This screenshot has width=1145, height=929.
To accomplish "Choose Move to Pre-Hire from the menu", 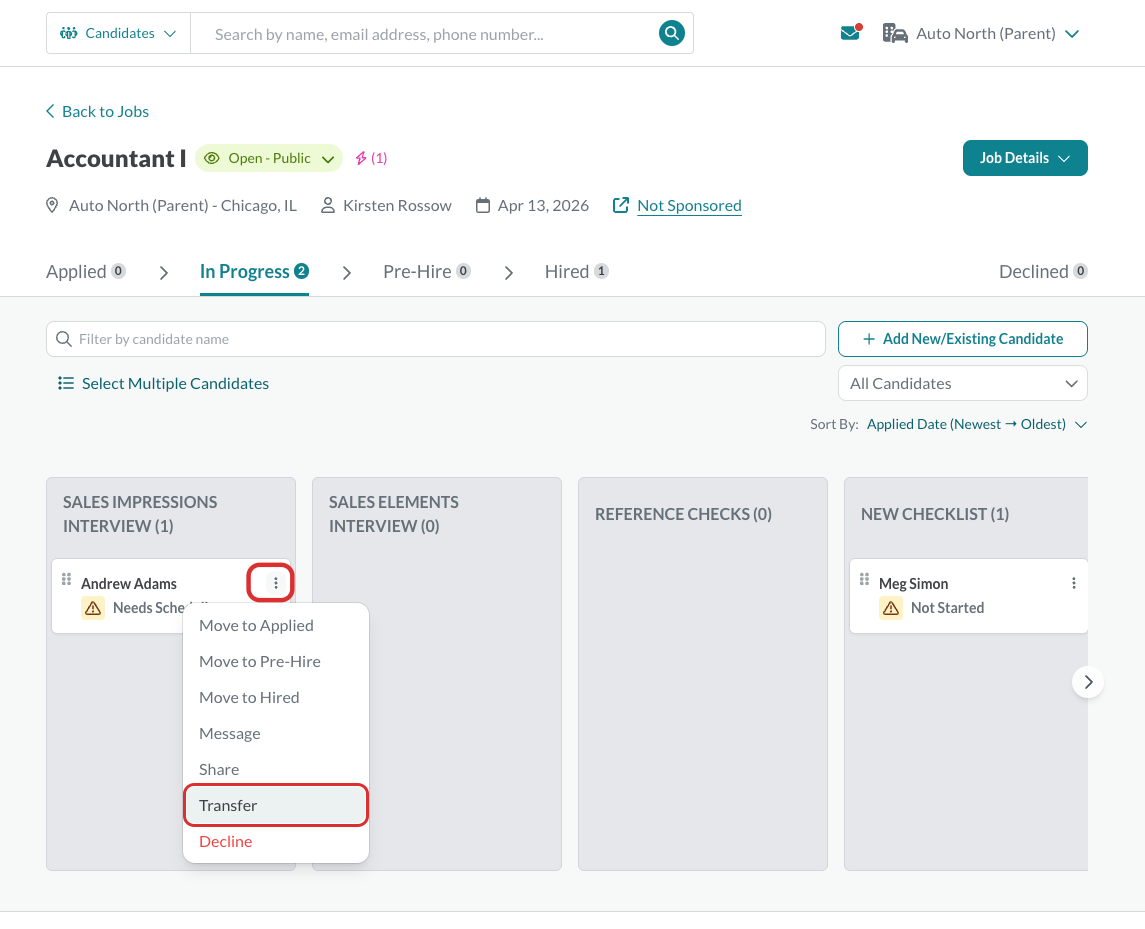I will pos(275,662).
